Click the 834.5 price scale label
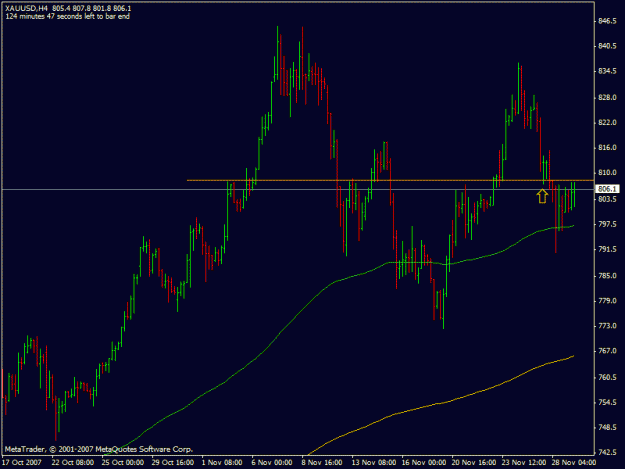Screen dimensions: 625x469 tap(607, 71)
